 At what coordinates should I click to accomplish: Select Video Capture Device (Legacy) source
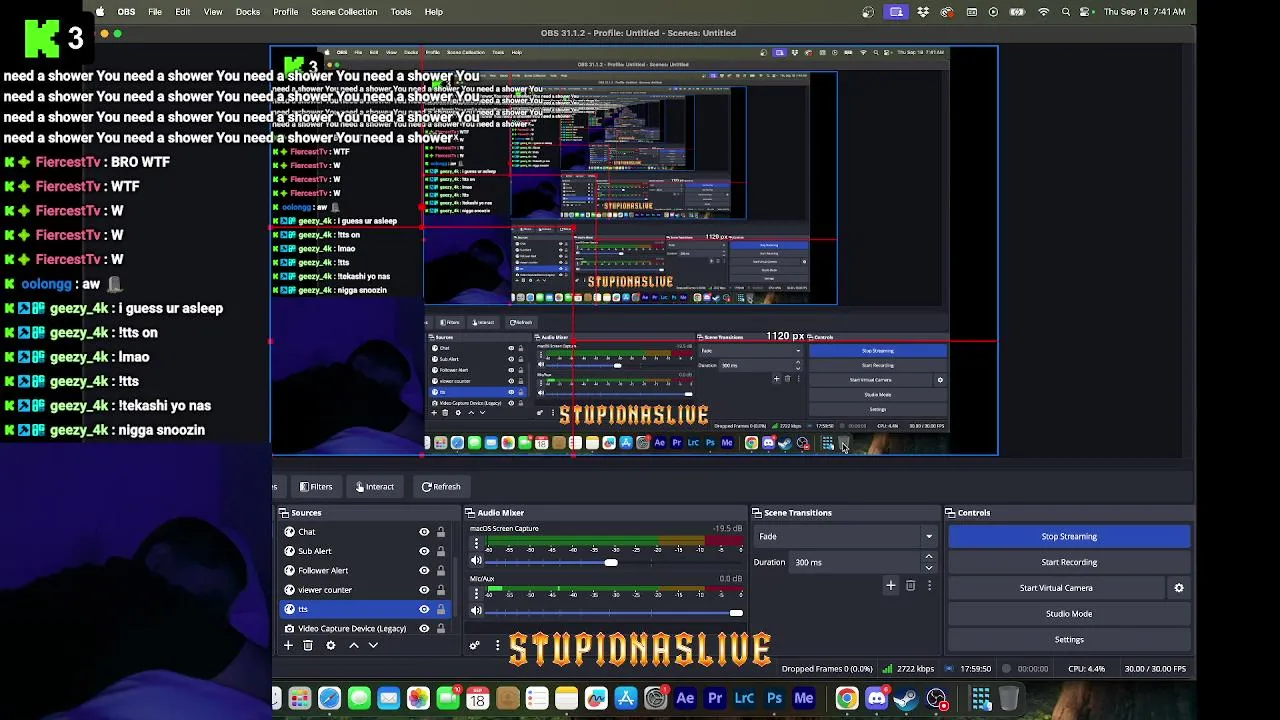(x=365, y=629)
